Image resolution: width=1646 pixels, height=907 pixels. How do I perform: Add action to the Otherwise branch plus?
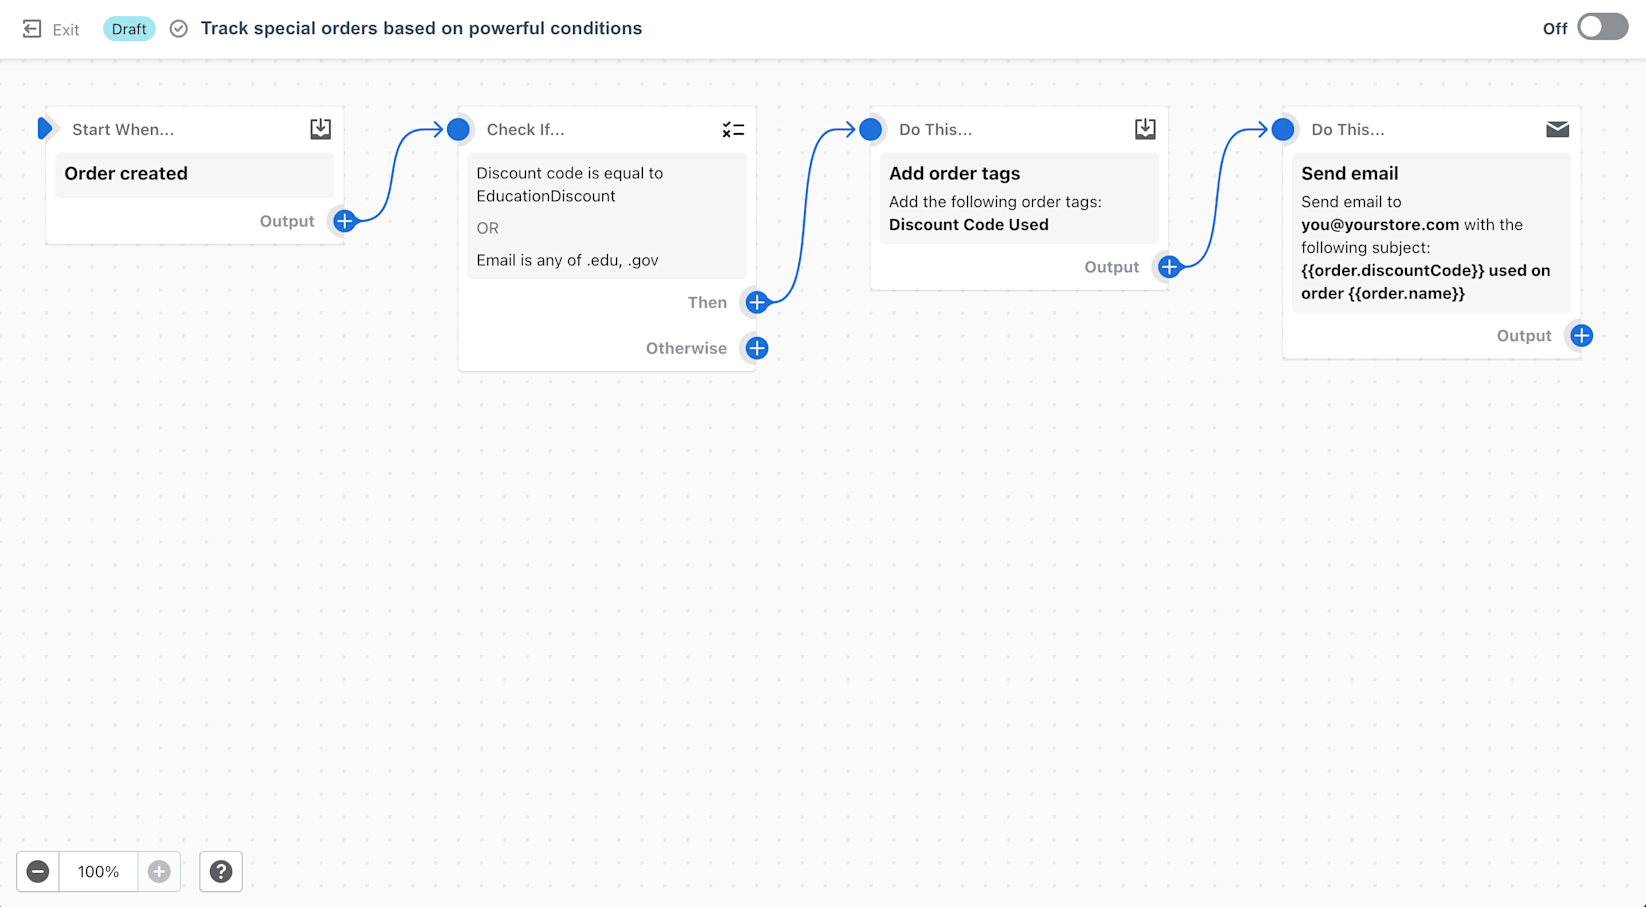(x=757, y=348)
